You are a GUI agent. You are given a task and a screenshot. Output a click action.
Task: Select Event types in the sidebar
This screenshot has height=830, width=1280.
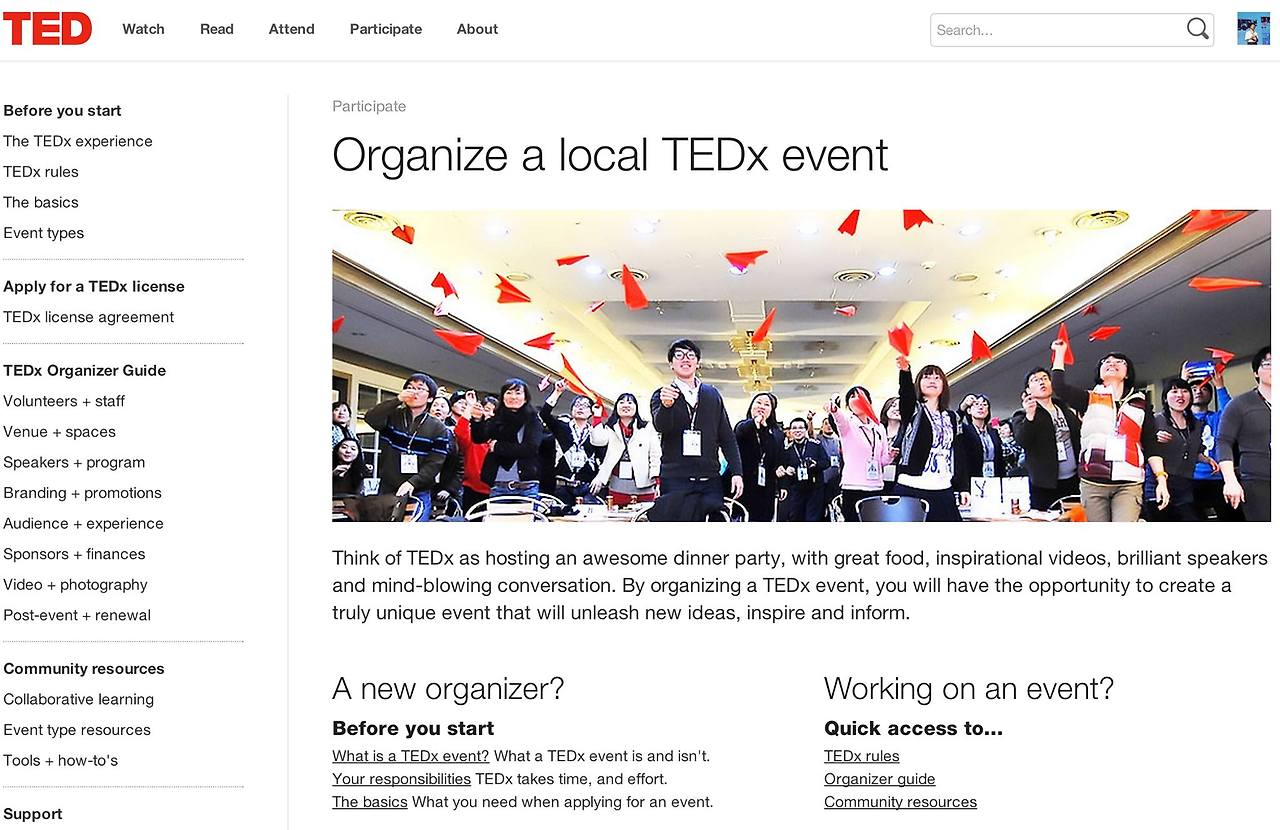(x=44, y=233)
